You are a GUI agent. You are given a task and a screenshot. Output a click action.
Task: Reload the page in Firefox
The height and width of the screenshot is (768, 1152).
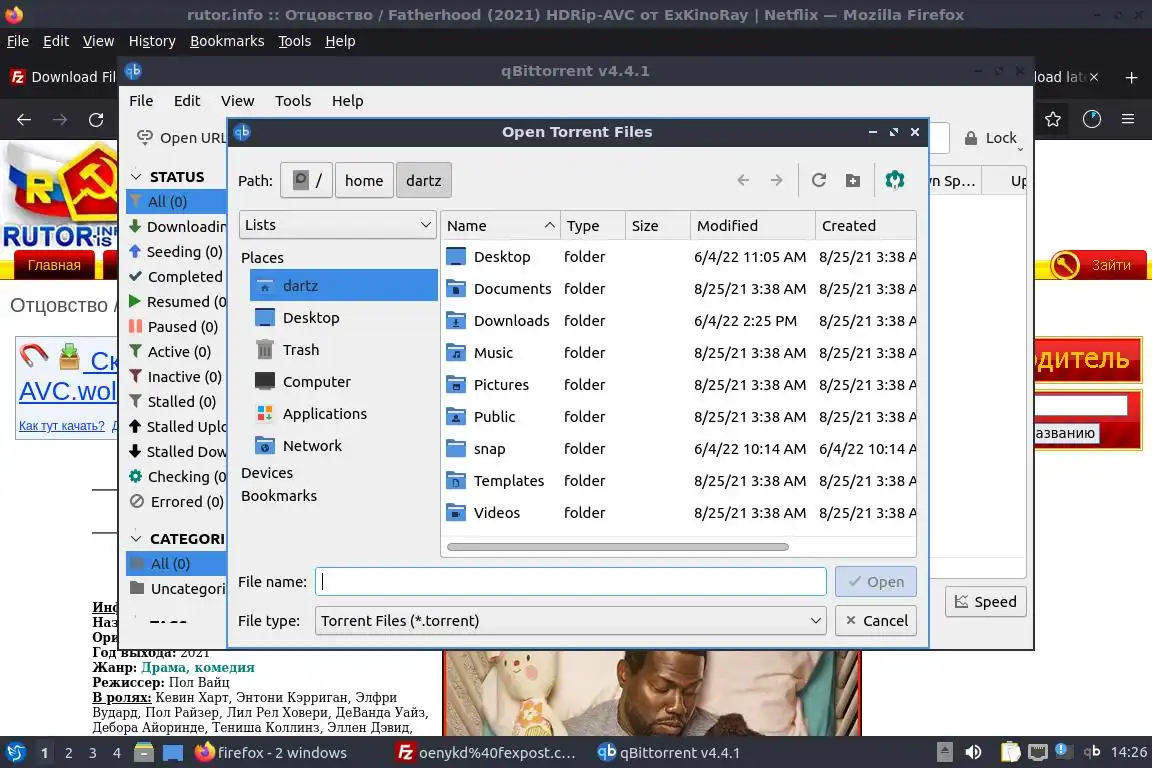tap(96, 119)
